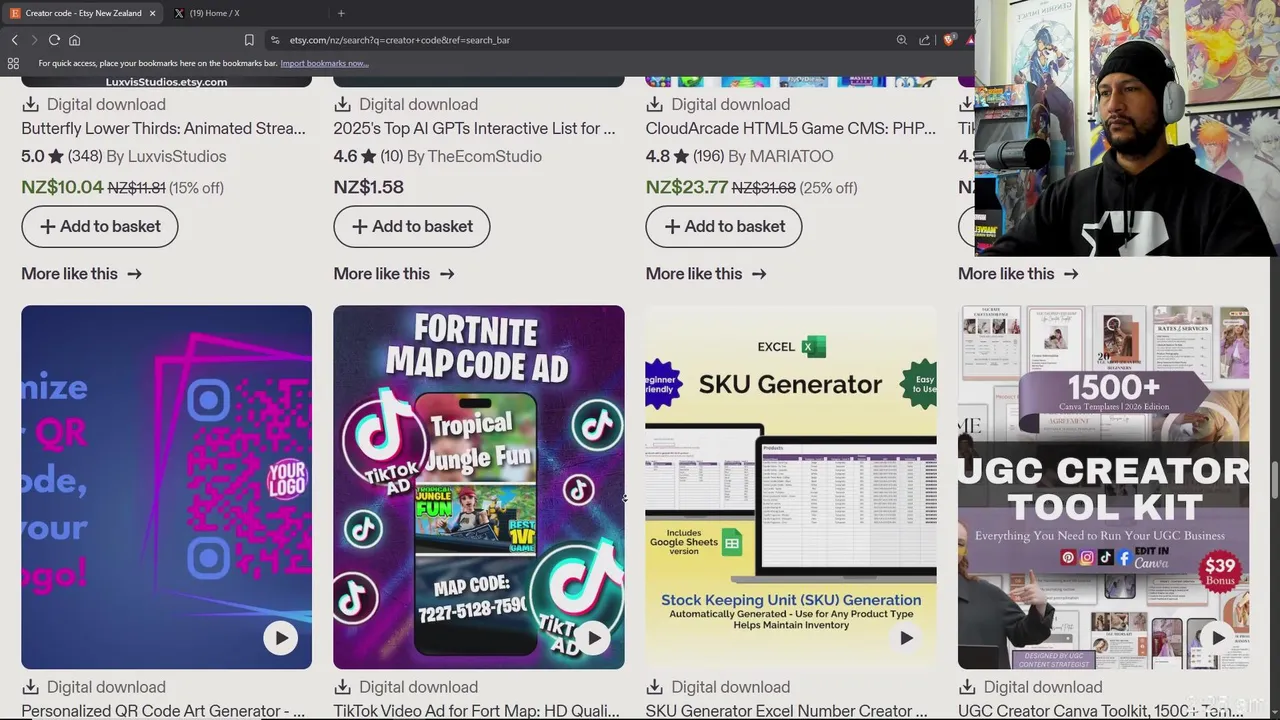Click the LuxvisStudios 5.0 star rating icon
This screenshot has width=1280, height=720.
[x=56, y=156]
